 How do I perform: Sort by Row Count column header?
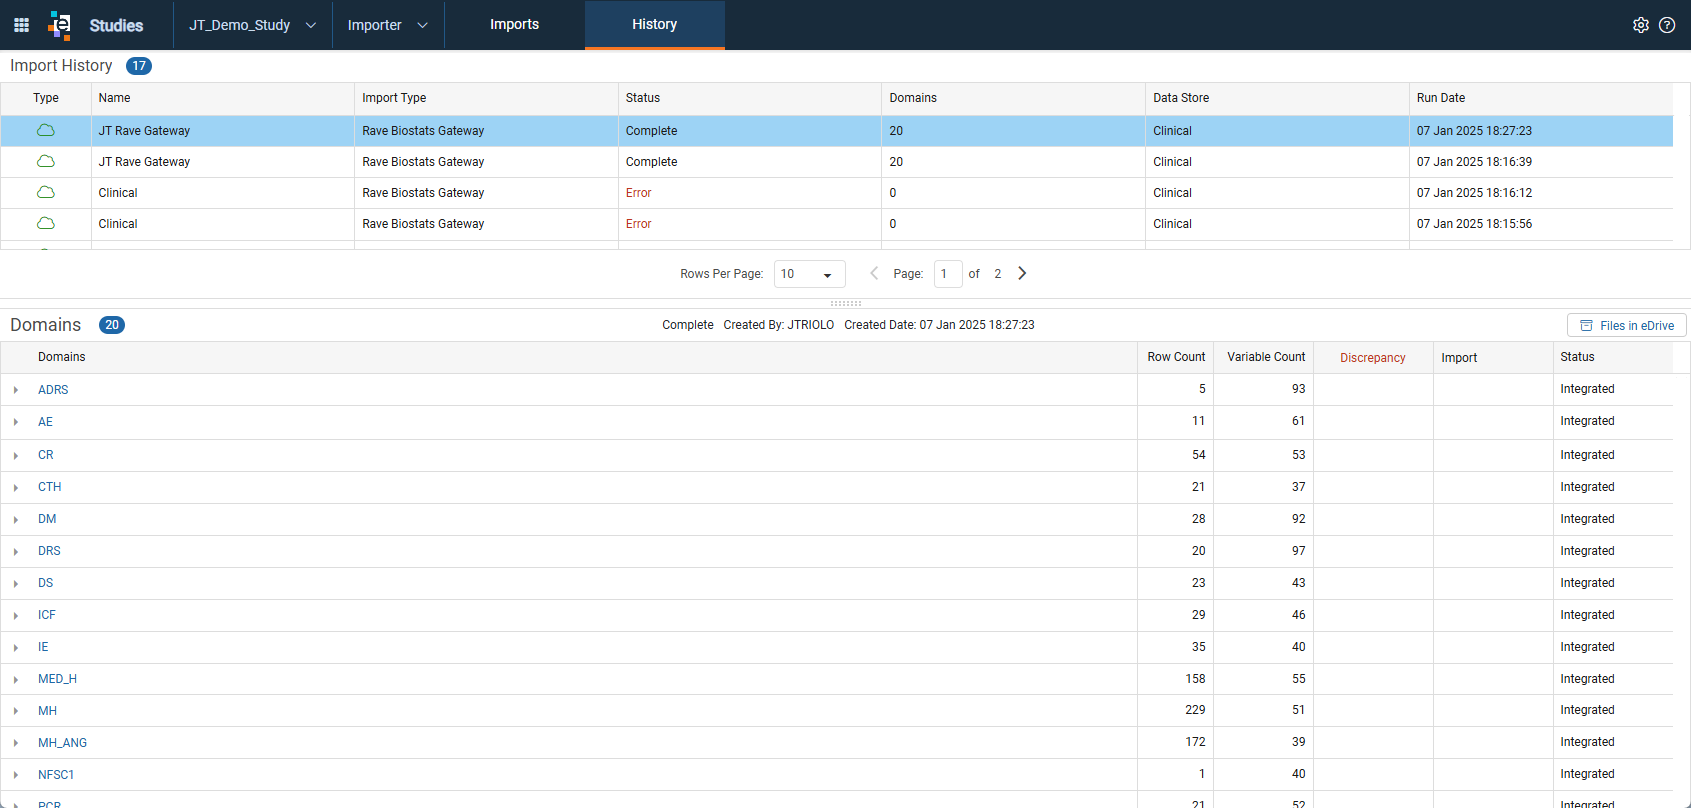(x=1176, y=357)
